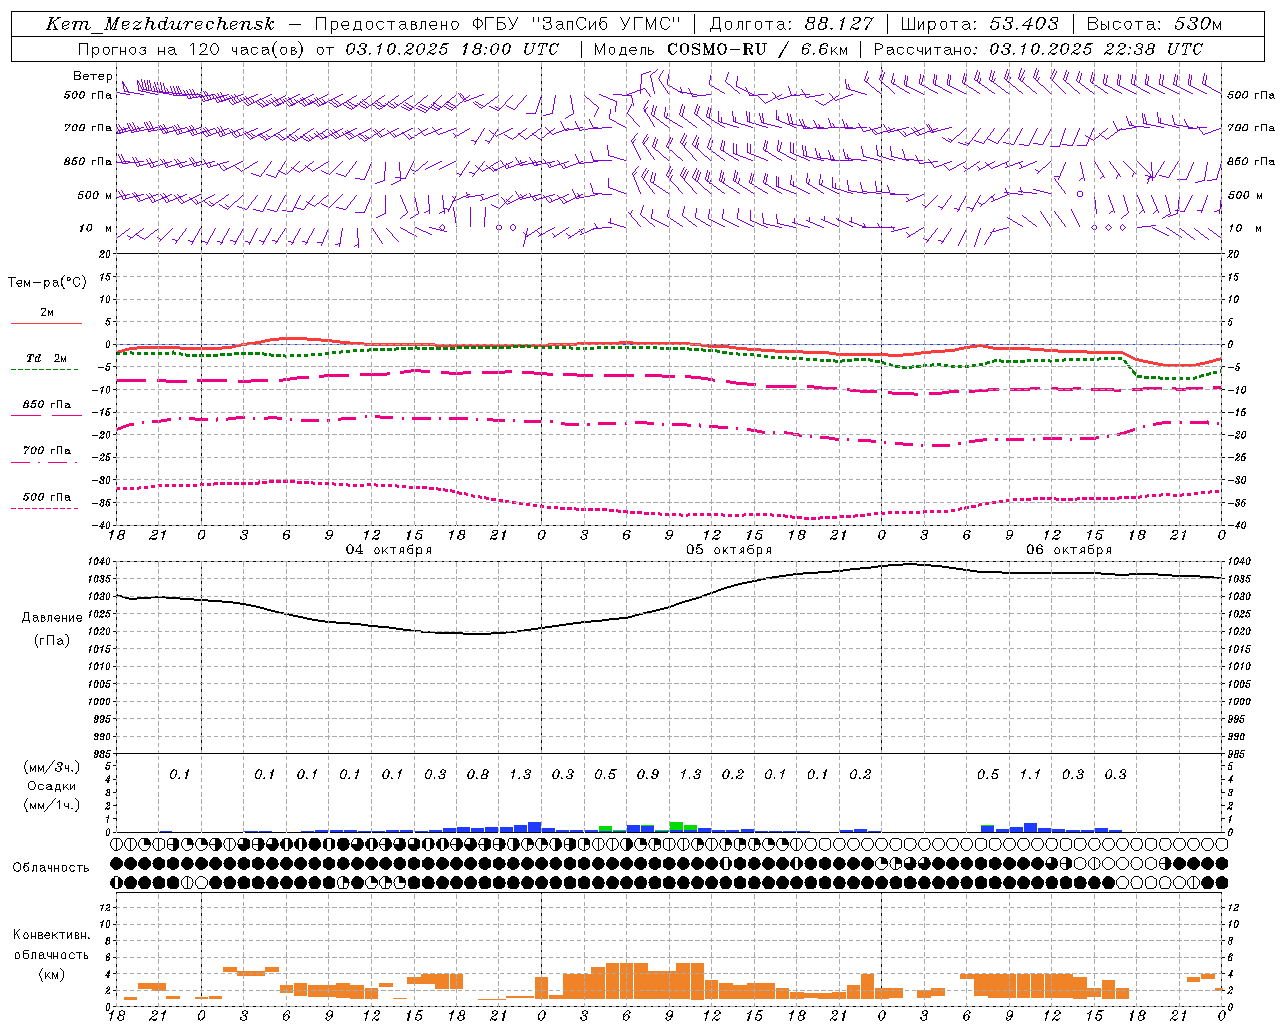Click the '(мм/1ч.)' precipitation unit label
The width and height of the screenshot is (1280, 1024).
click(52, 805)
